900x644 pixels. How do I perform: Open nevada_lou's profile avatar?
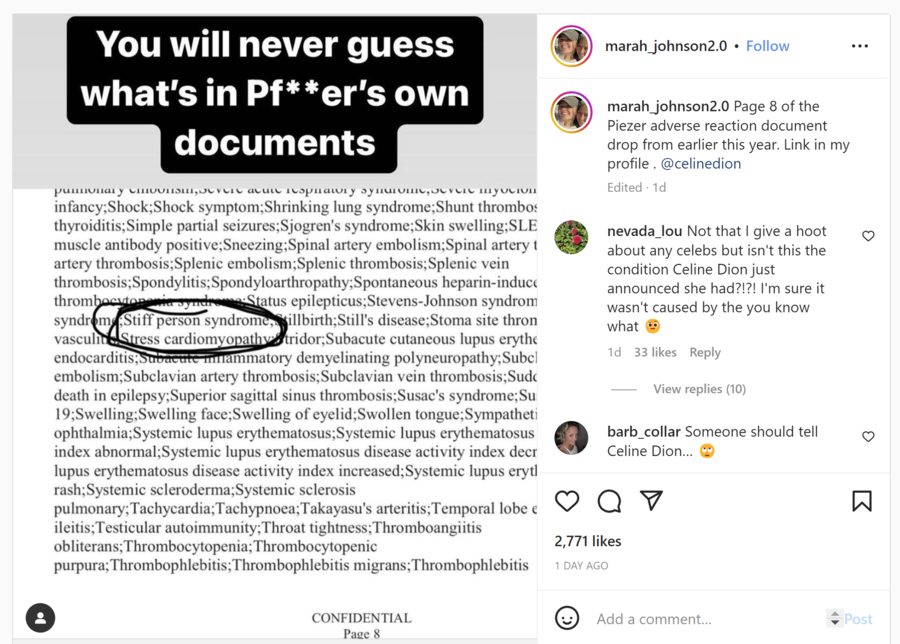coord(571,237)
